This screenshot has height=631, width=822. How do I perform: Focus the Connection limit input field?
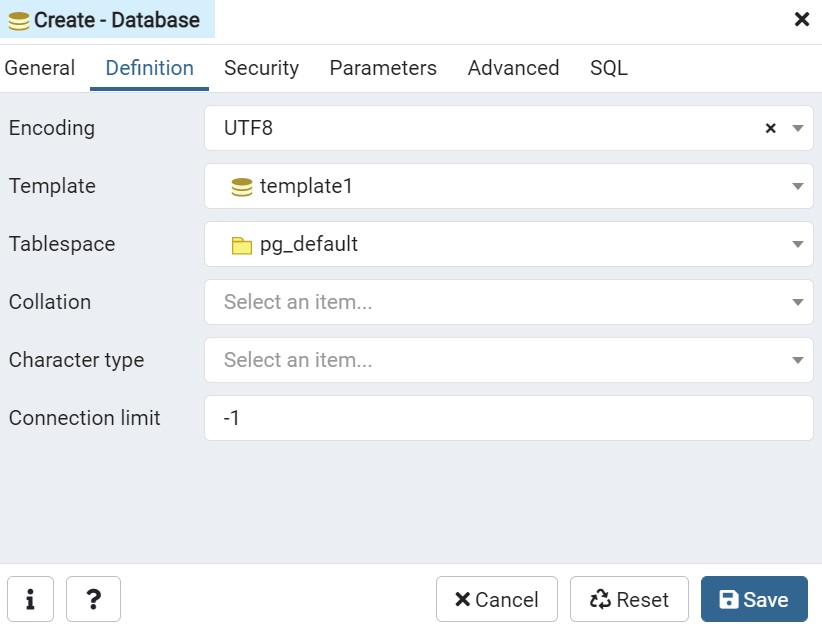(508, 418)
